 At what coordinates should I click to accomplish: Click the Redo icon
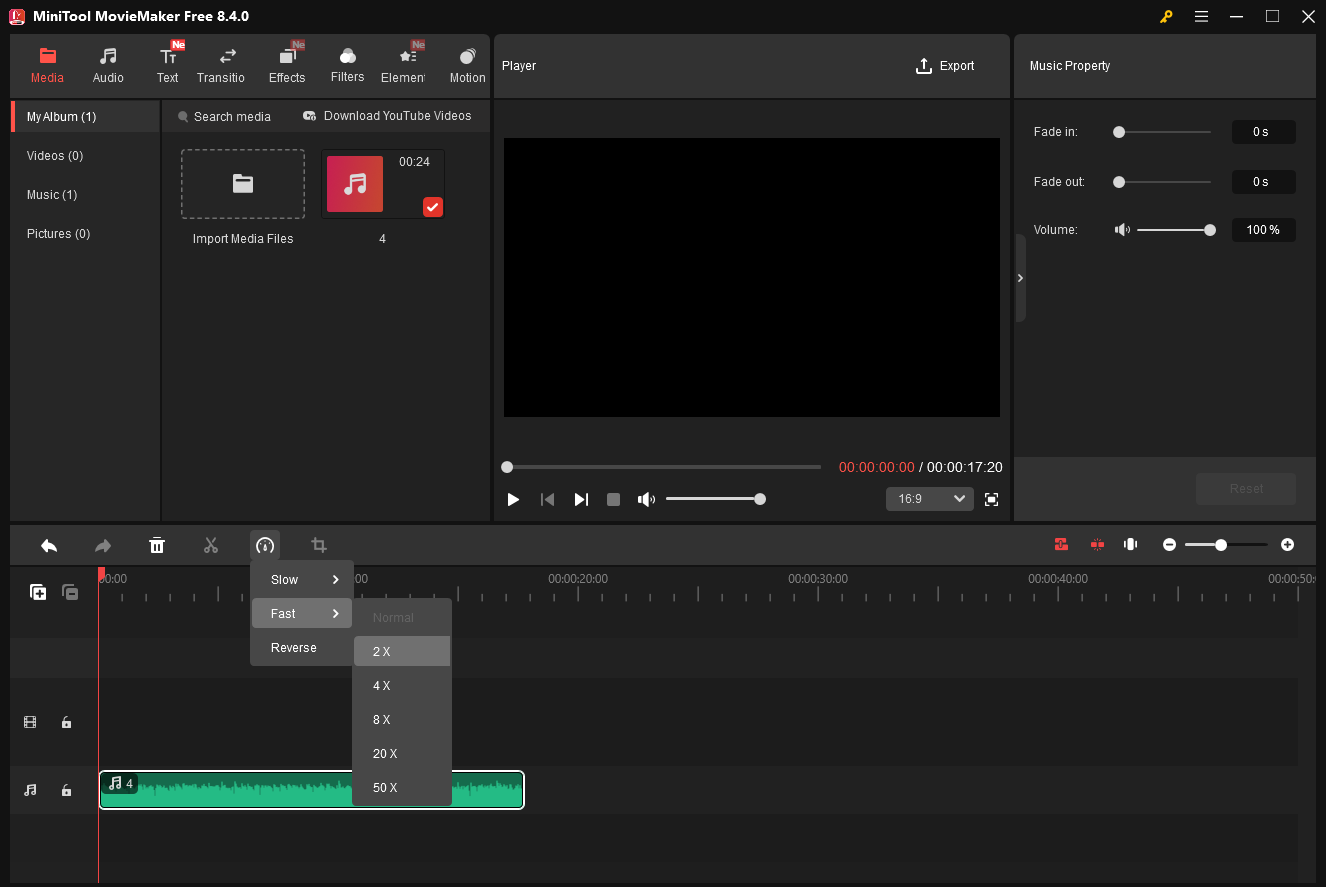pyautogui.click(x=103, y=545)
